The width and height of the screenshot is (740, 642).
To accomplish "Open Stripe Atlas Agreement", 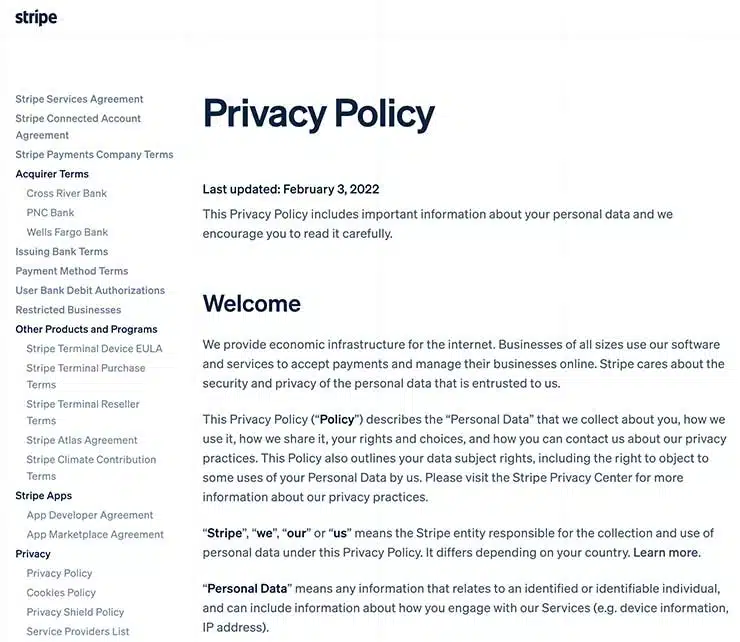I will click(82, 440).
